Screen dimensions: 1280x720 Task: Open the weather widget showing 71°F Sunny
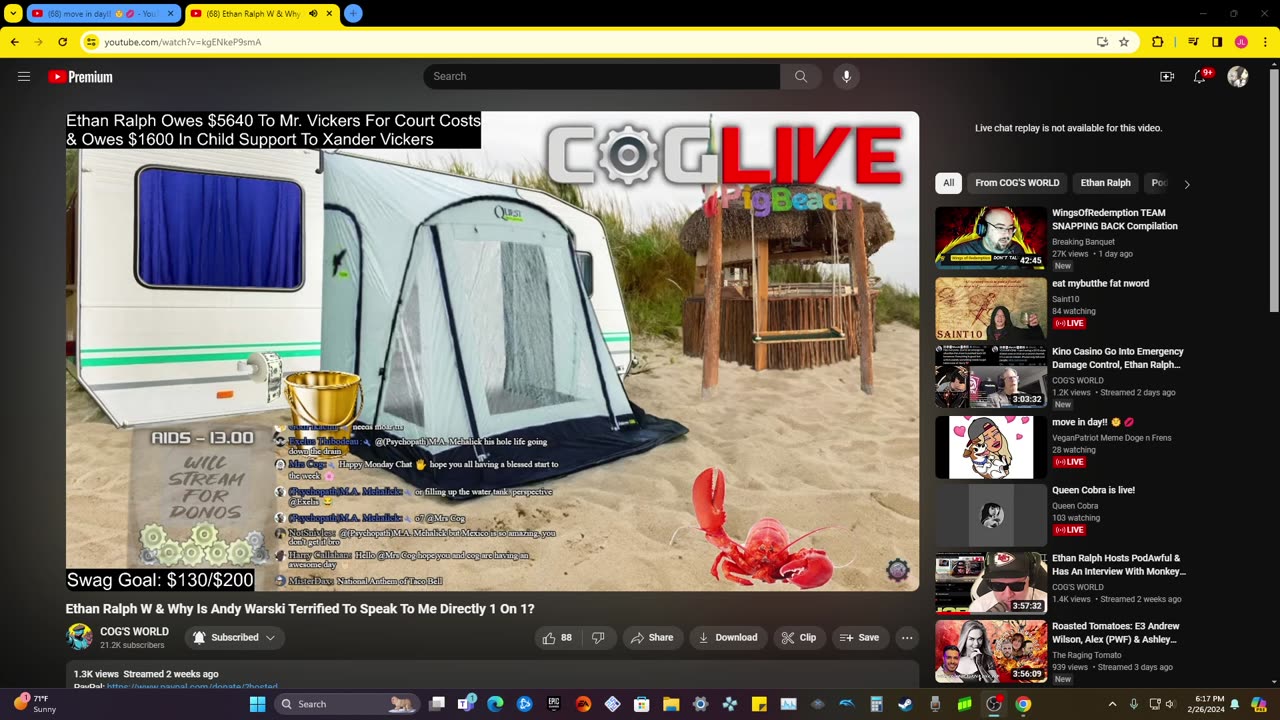click(x=36, y=704)
